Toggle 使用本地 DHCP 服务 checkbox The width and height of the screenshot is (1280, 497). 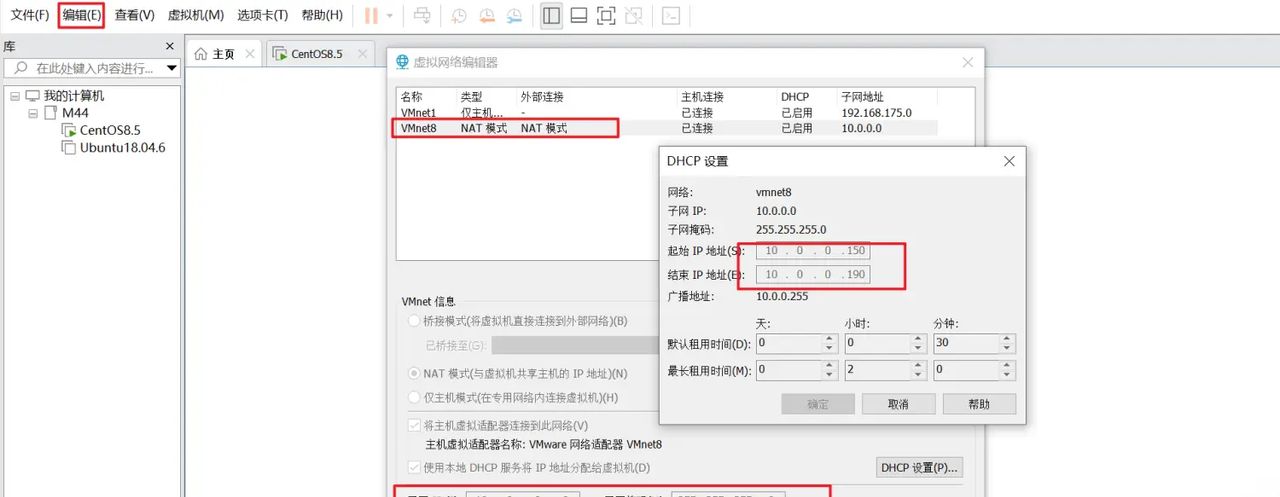[414, 467]
